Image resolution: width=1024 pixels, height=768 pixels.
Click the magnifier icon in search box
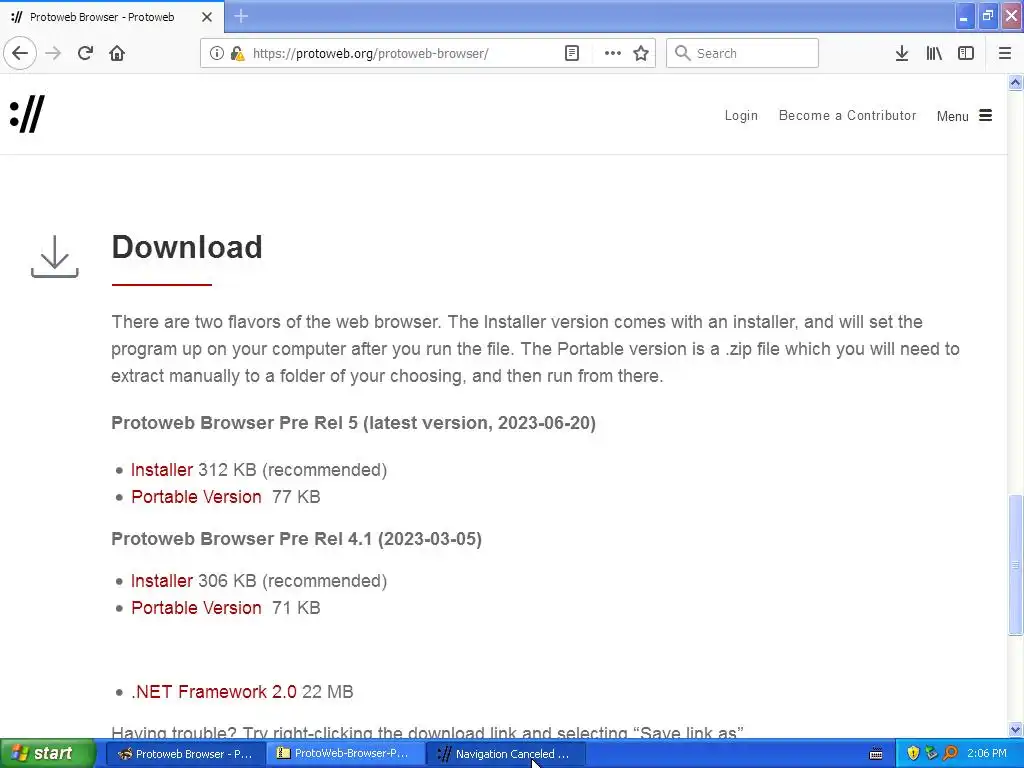tap(682, 53)
